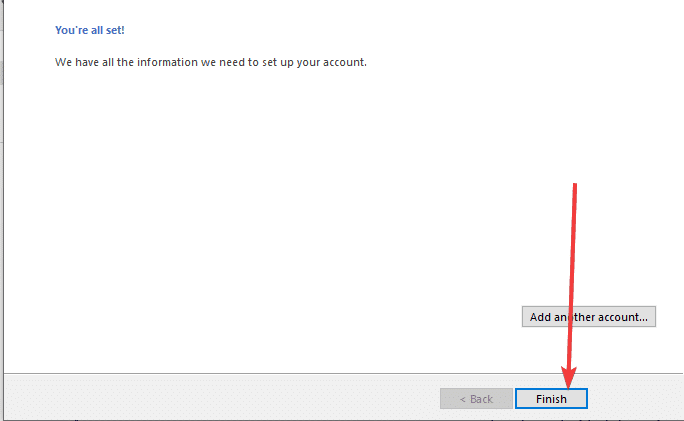Click the red arrow's pointed tip

coord(568,386)
